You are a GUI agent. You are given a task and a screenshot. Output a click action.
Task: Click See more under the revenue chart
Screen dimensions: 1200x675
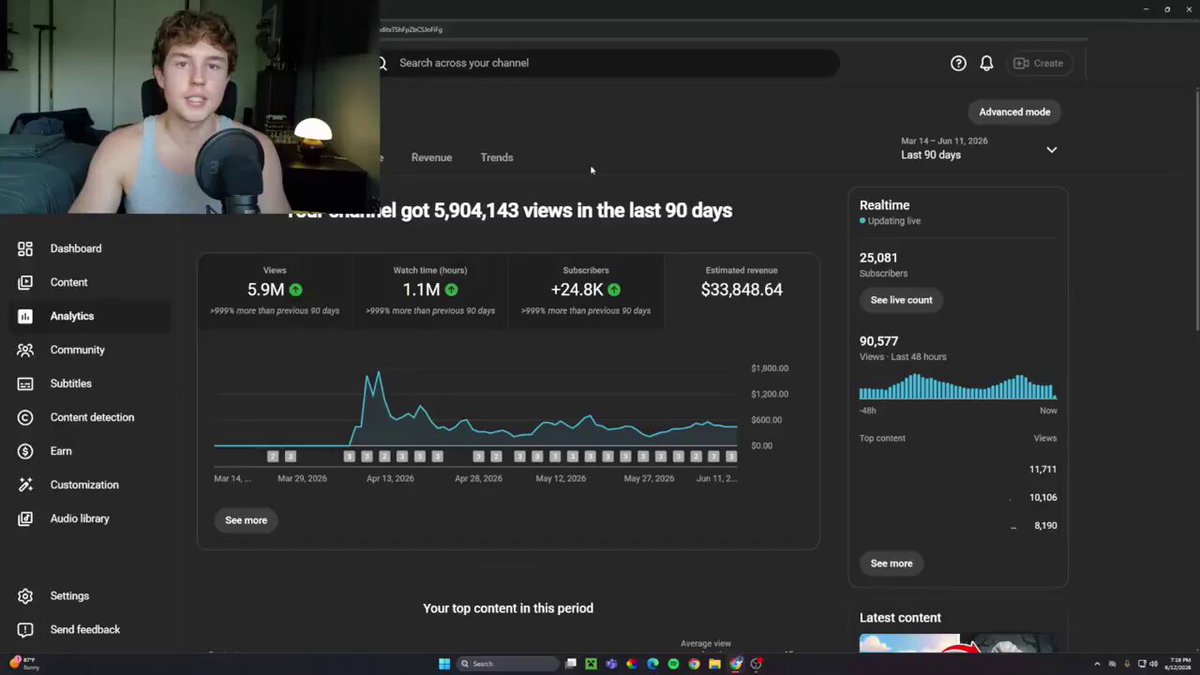pyautogui.click(x=246, y=520)
